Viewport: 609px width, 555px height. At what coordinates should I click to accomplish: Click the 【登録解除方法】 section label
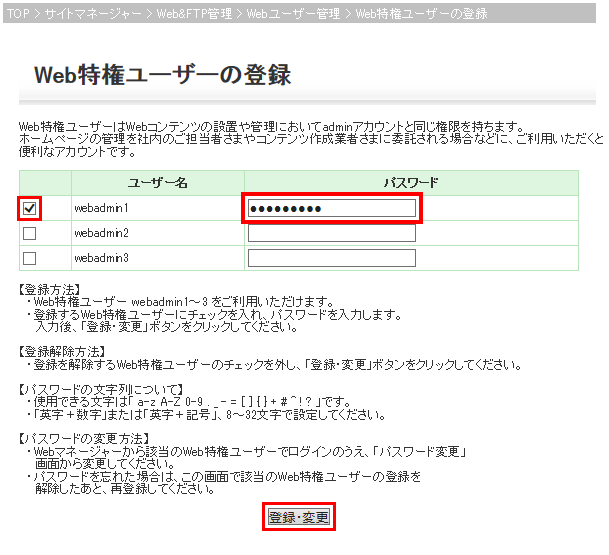62,351
